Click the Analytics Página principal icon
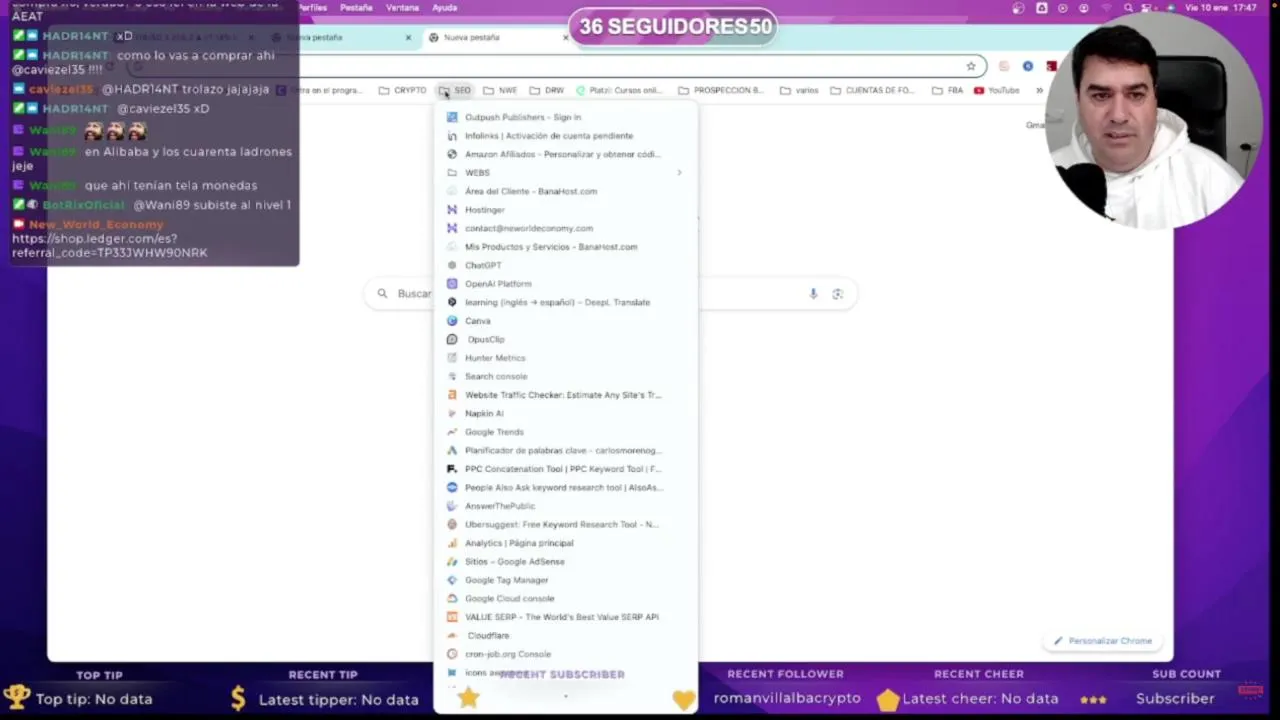Image resolution: width=1280 pixels, height=720 pixels. tap(452, 543)
